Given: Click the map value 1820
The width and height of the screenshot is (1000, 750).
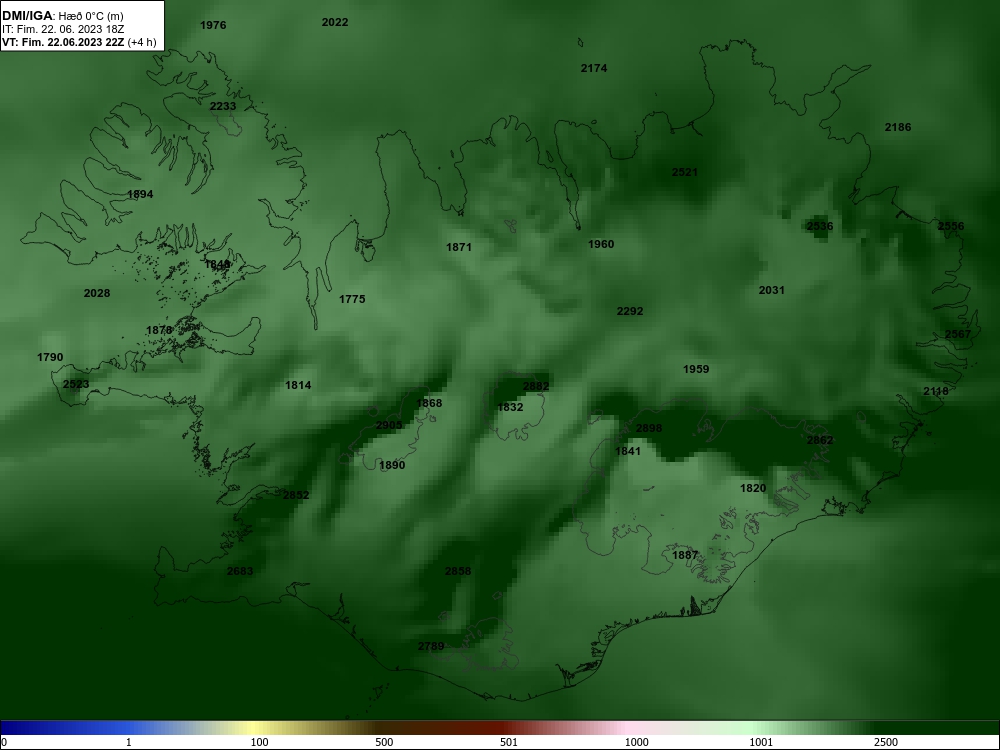Looking at the screenshot, I should point(753,489).
